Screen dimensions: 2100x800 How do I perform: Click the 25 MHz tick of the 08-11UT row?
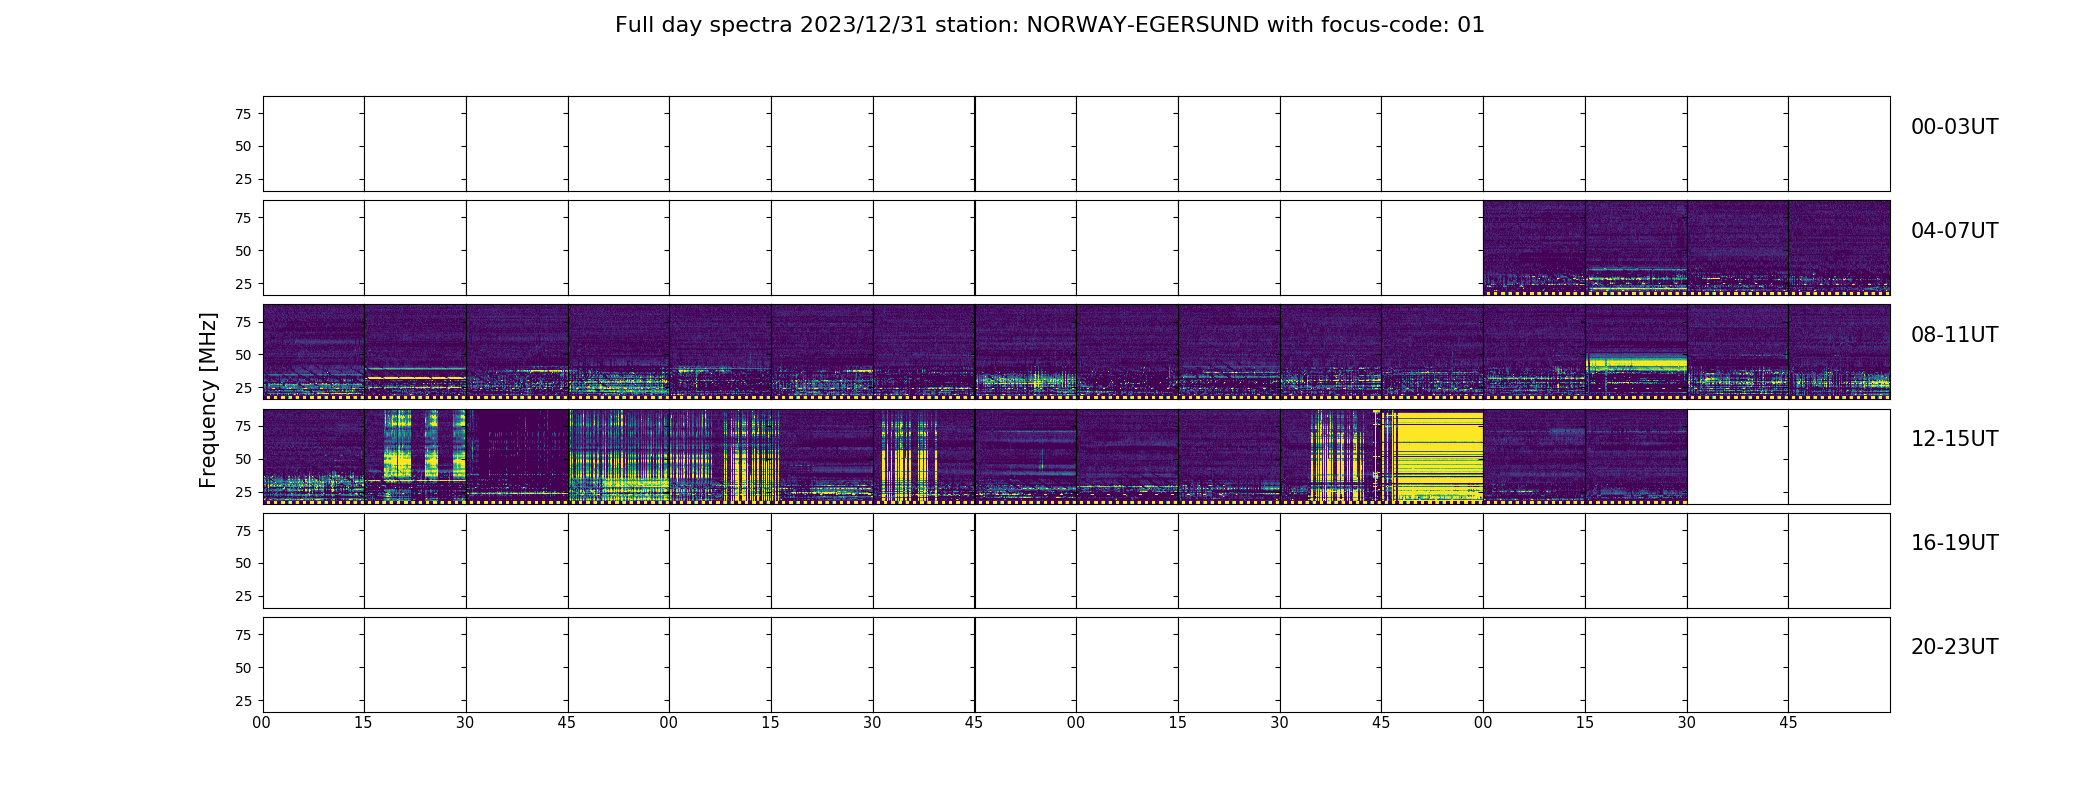pos(243,388)
